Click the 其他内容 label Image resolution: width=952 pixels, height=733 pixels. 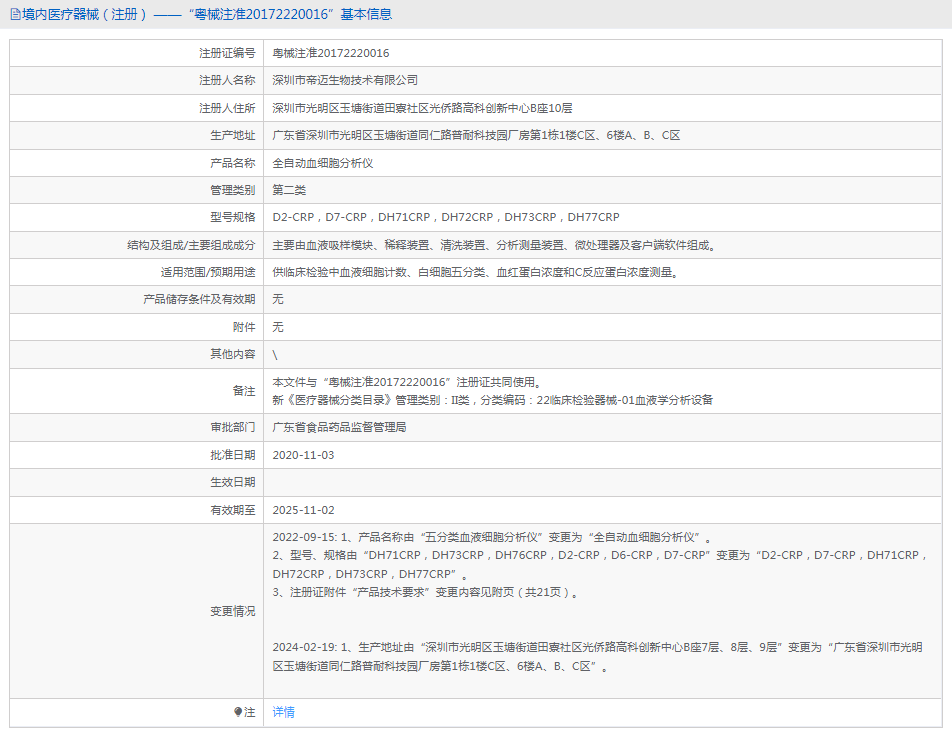(233, 353)
